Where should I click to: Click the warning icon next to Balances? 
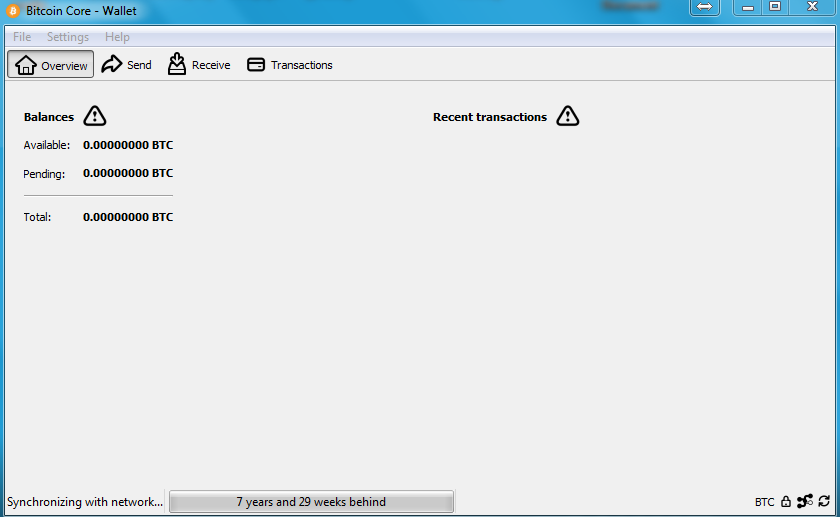(x=95, y=116)
